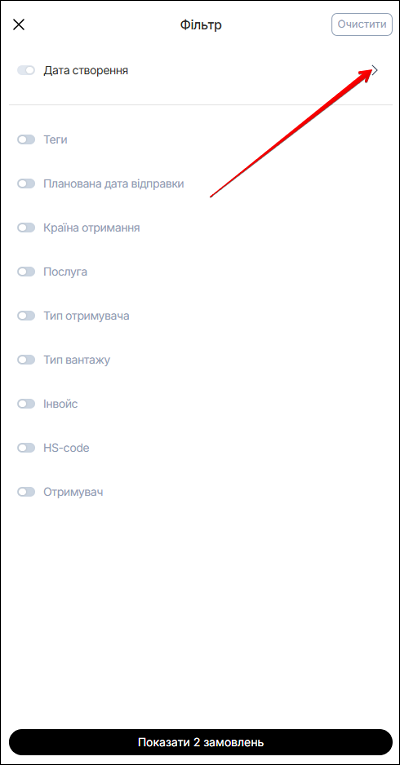The width and height of the screenshot is (400, 765).
Task: Enable the Тип вантажу toggle
Action: [26, 360]
